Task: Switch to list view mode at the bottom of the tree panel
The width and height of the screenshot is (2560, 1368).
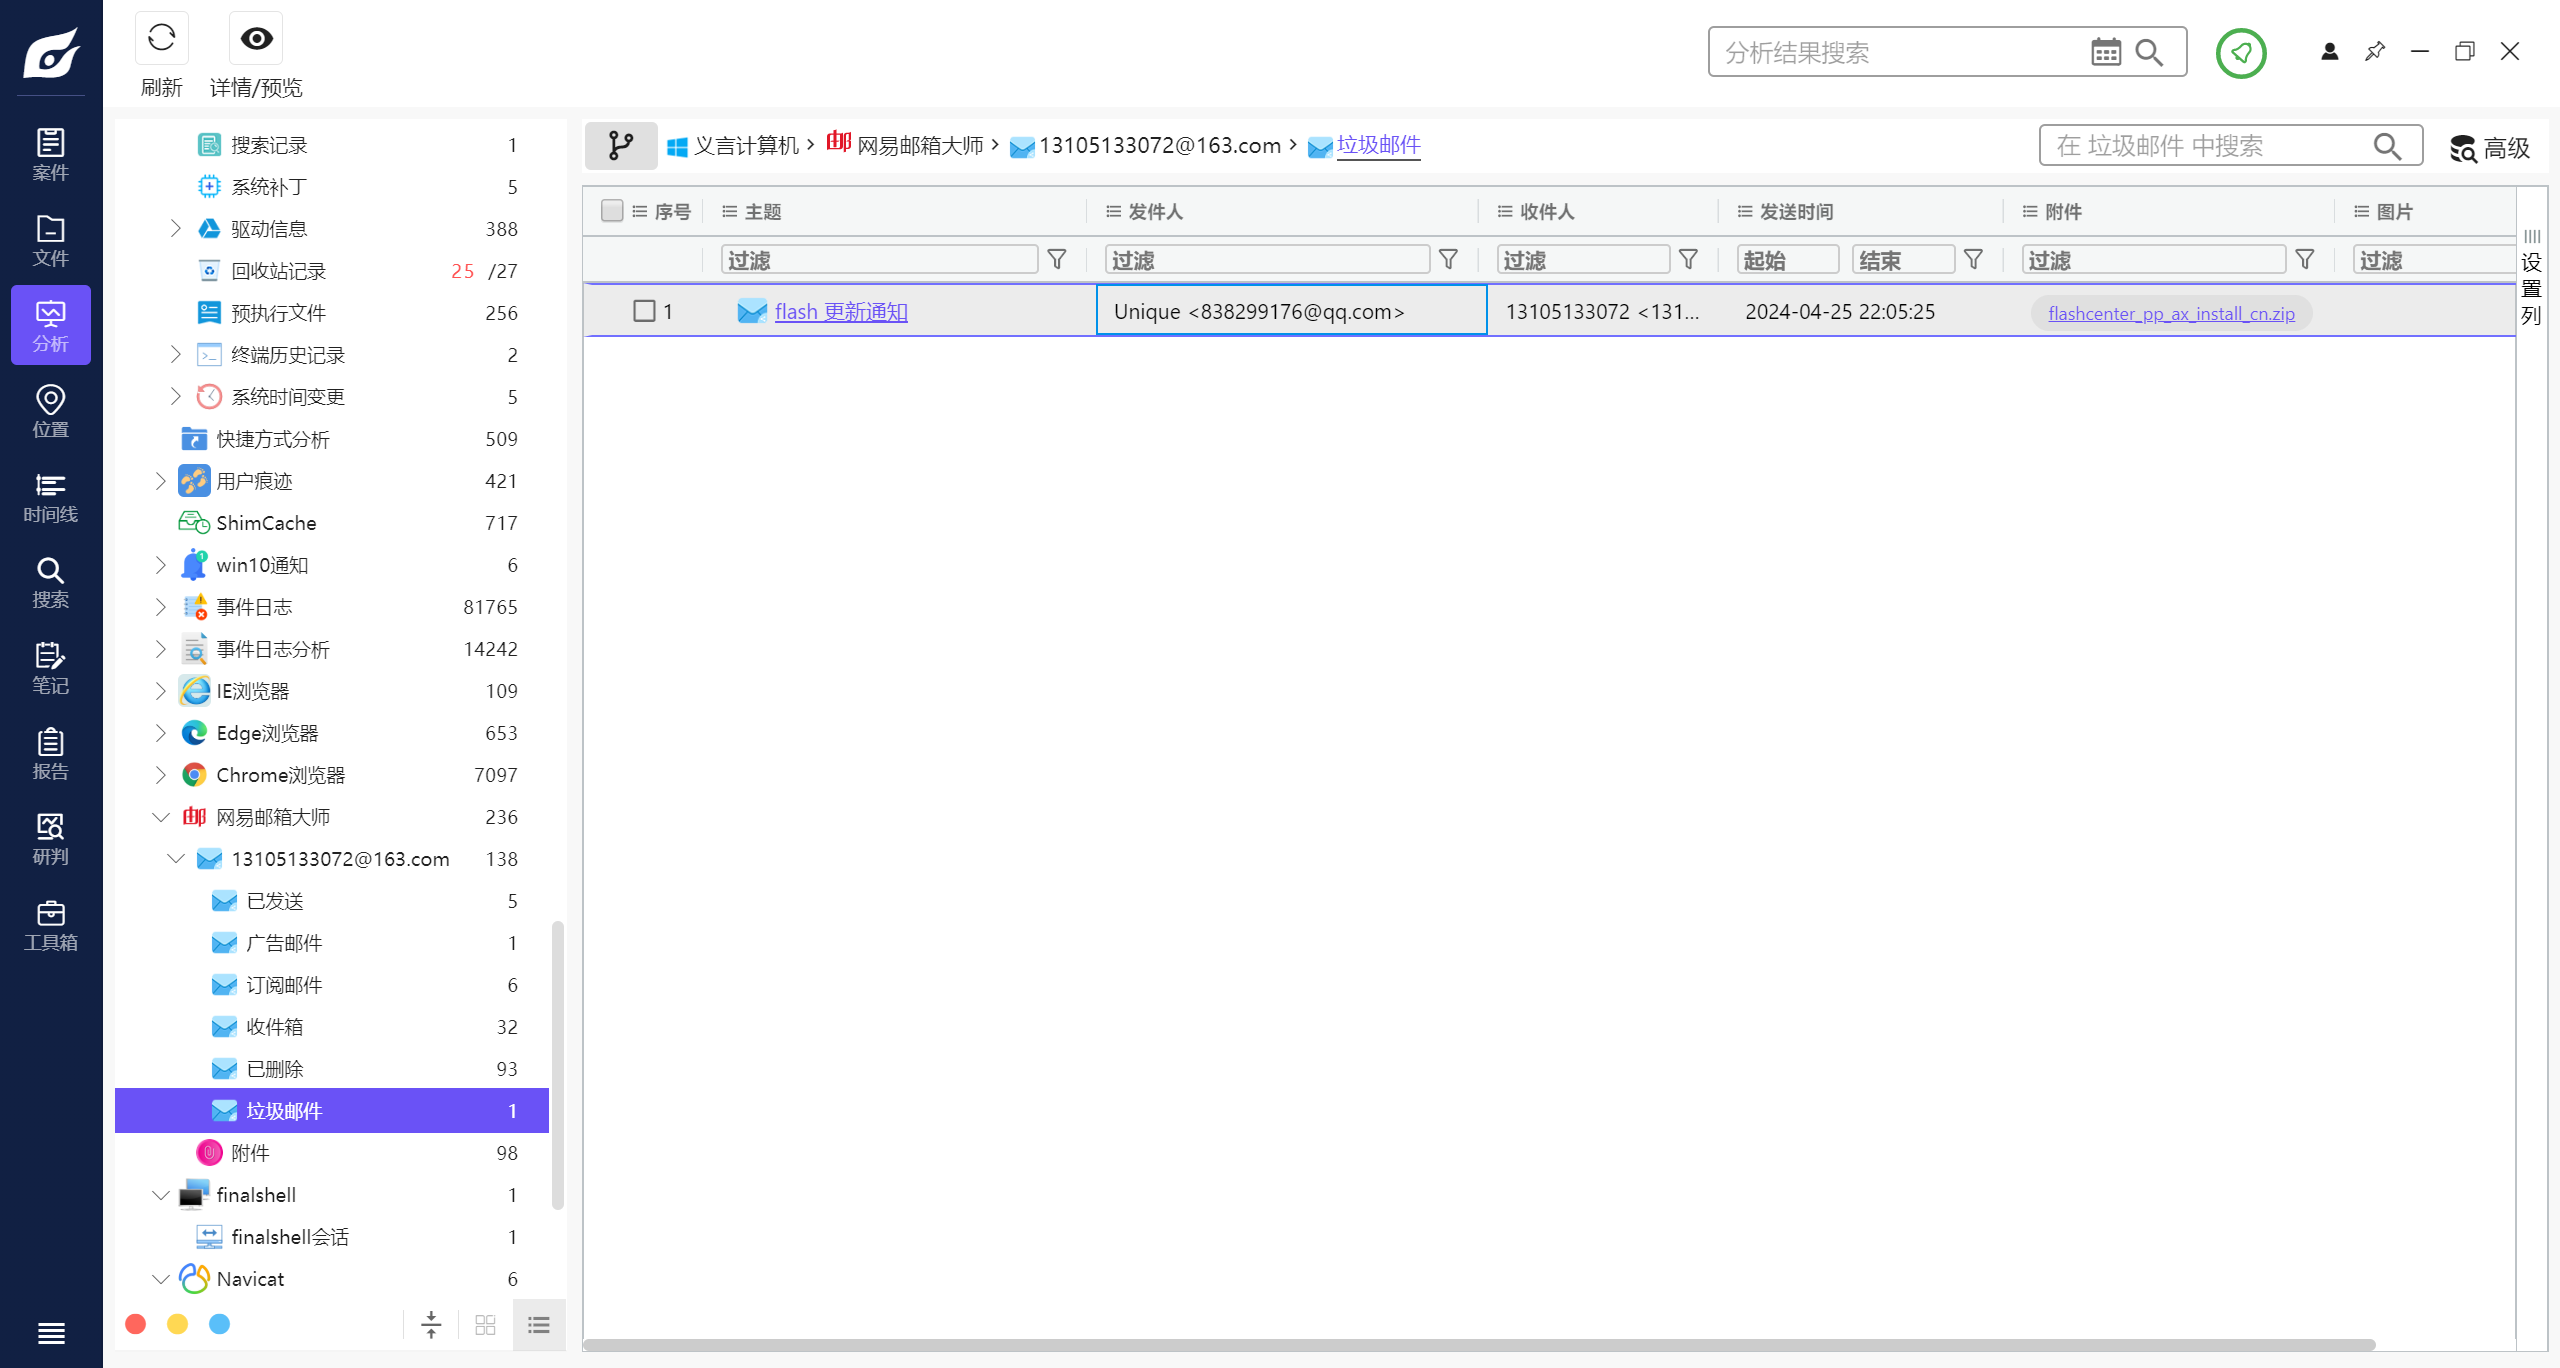Action: 539,1325
